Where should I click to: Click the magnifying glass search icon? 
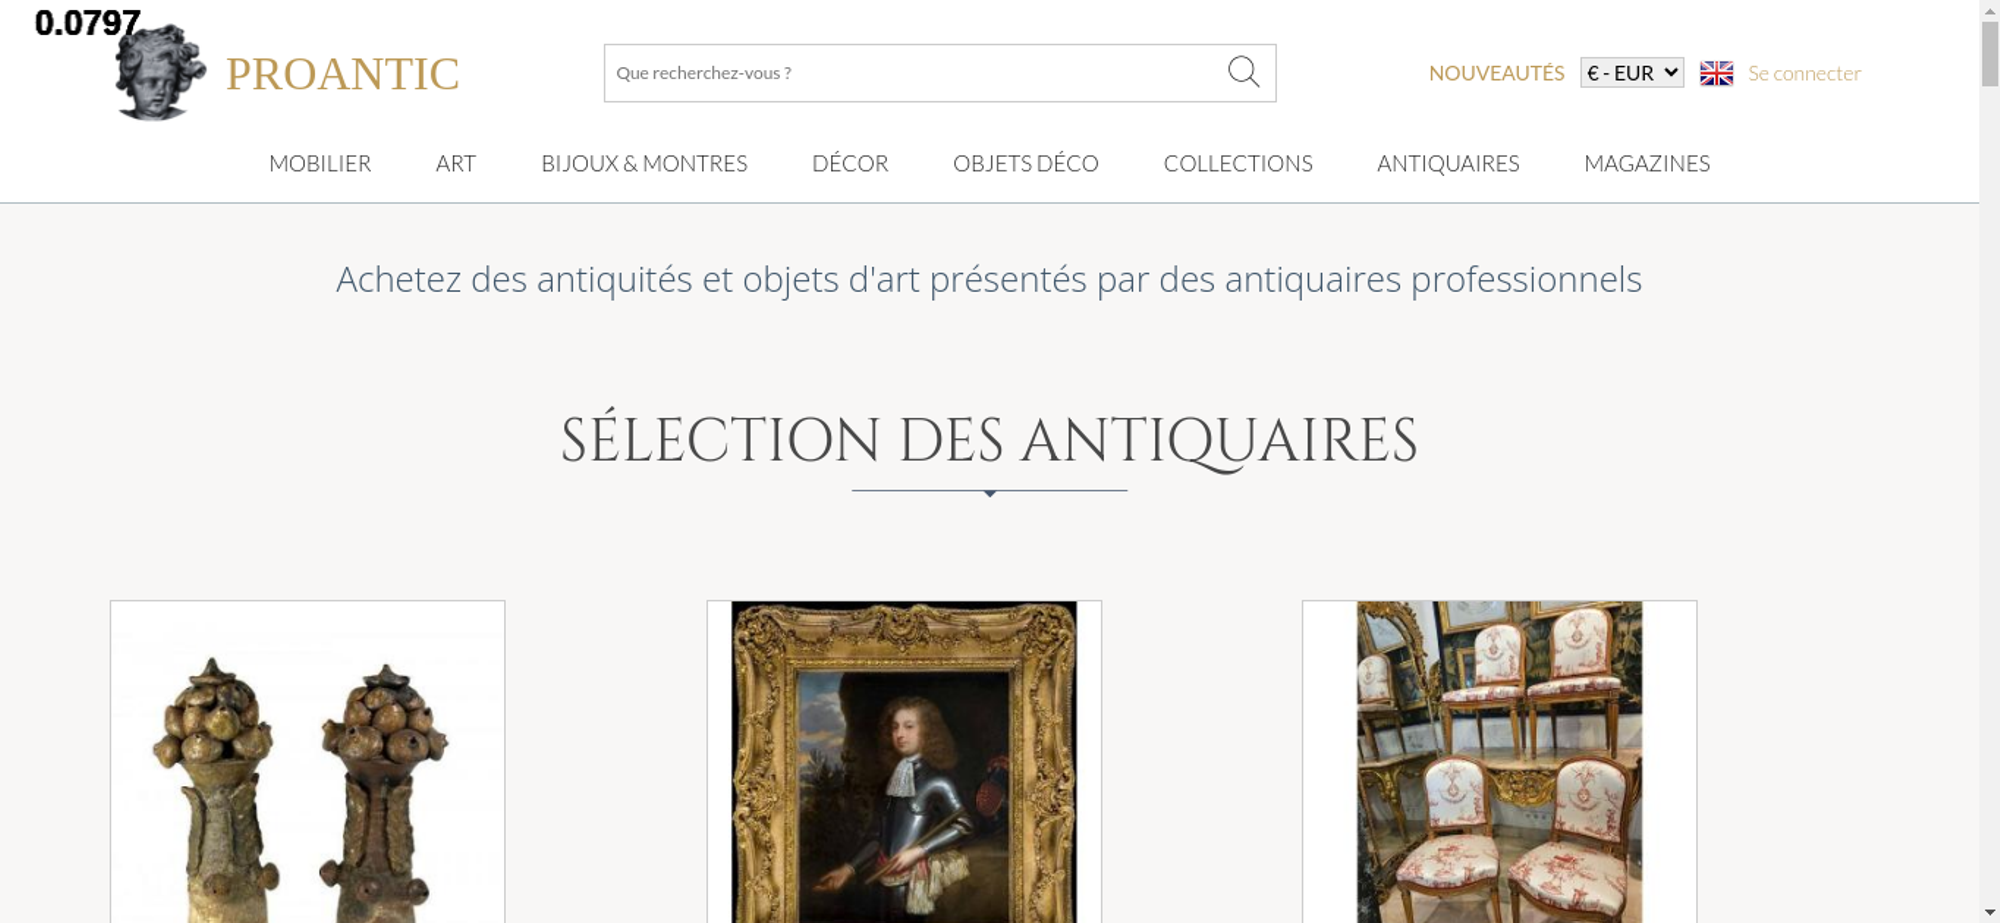coord(1243,72)
